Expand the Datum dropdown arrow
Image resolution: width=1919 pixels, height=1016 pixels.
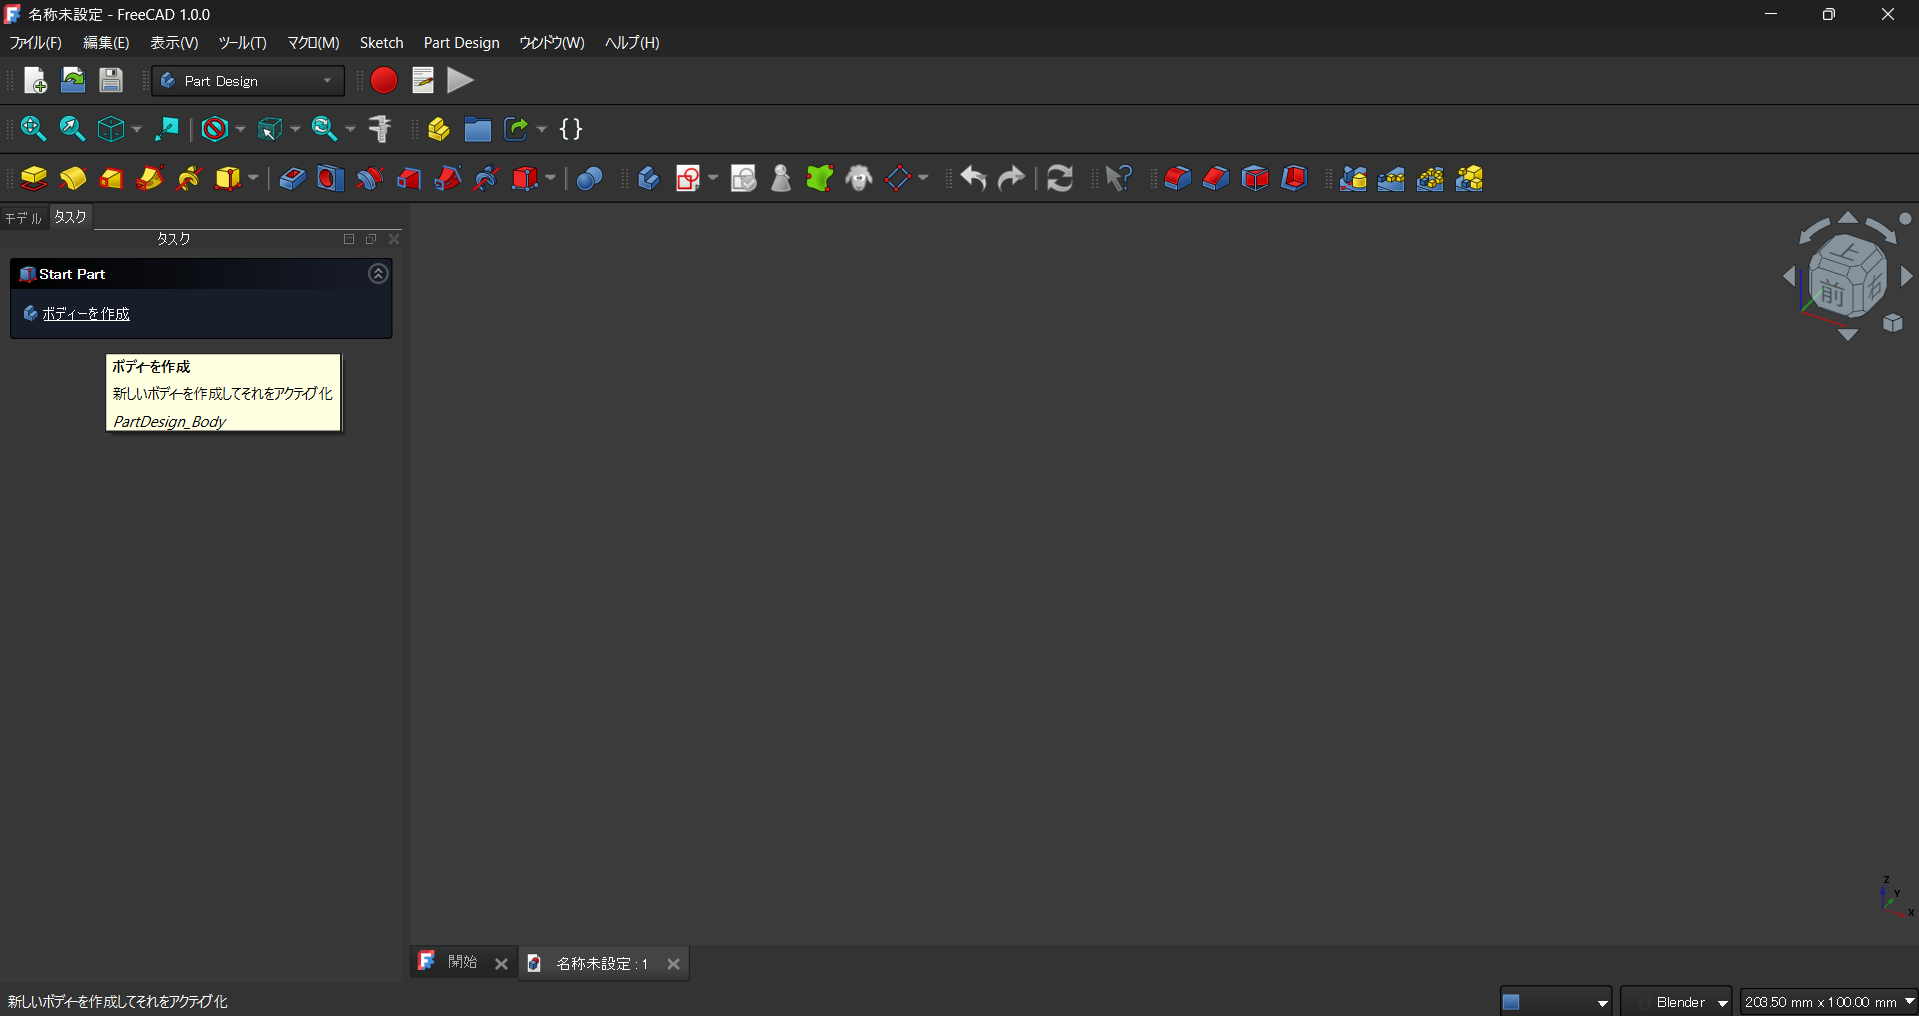click(923, 179)
